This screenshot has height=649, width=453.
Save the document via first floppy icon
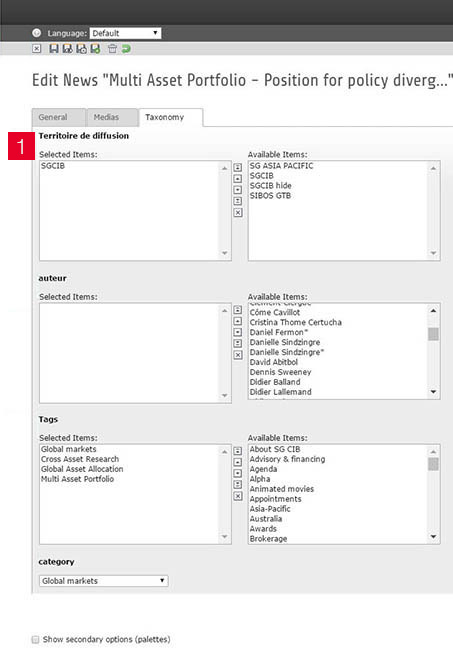point(53,49)
